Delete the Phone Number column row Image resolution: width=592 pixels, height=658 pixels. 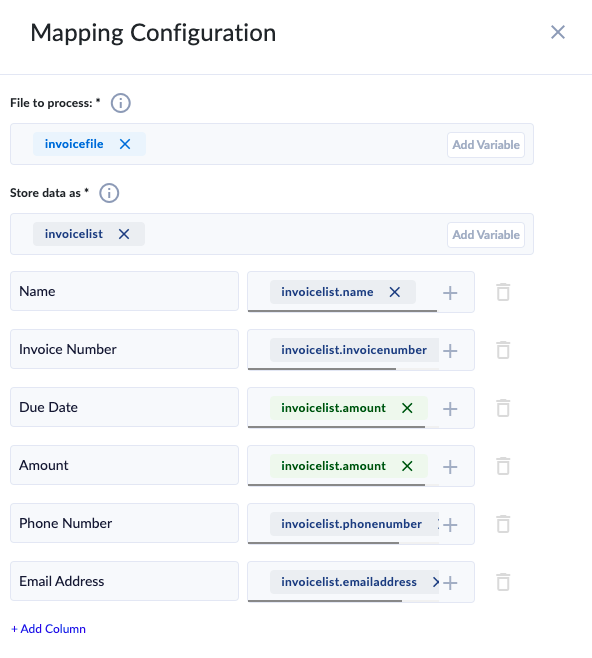click(503, 524)
